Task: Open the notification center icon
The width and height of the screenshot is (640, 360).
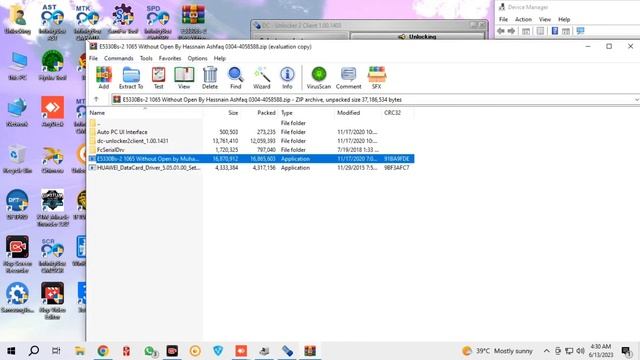Action: pyautogui.click(x=626, y=351)
